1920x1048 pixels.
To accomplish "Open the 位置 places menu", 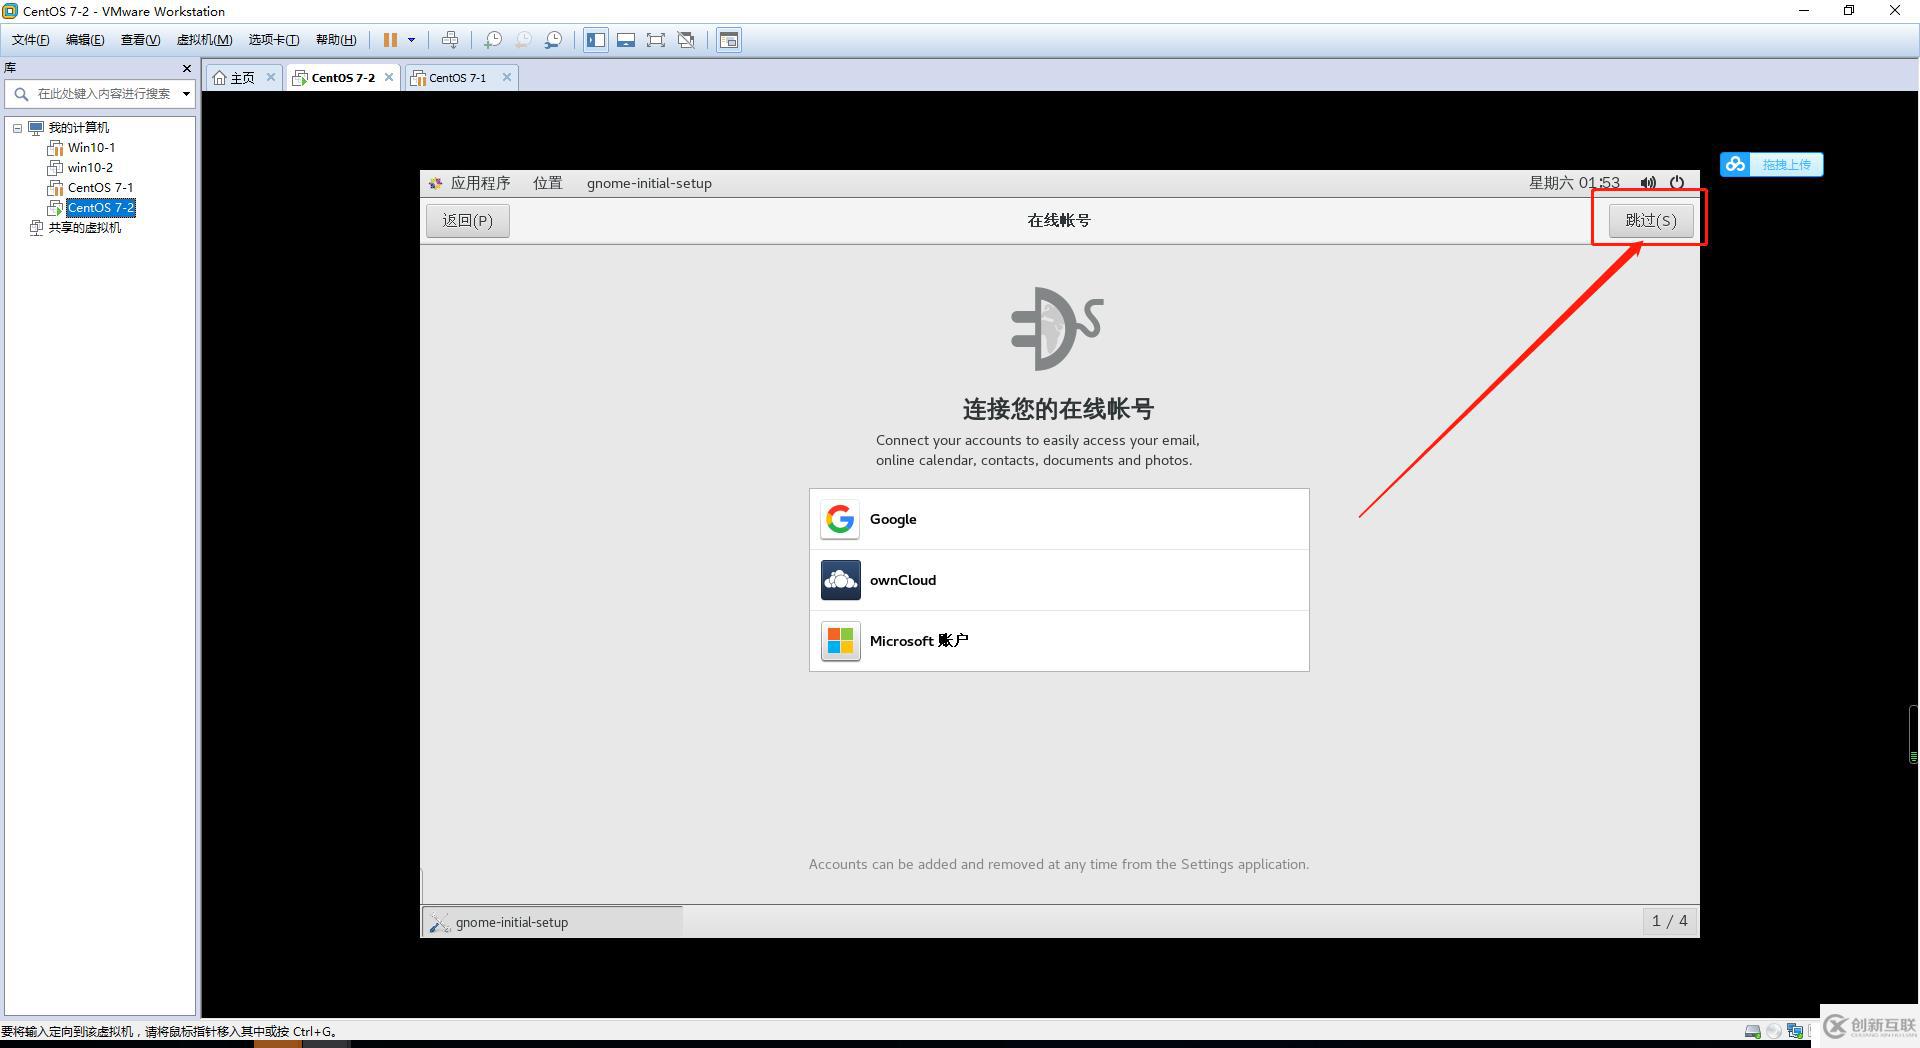I will coord(547,183).
